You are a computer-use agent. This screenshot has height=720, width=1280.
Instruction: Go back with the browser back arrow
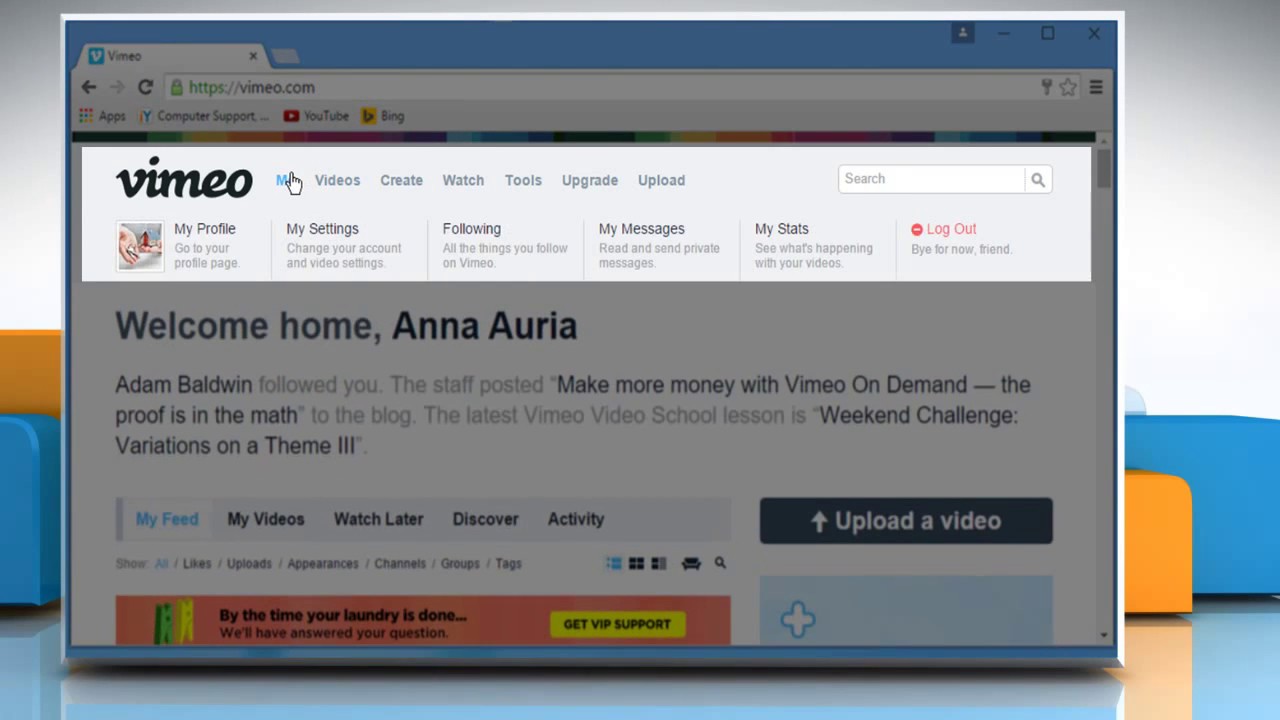[89, 88]
